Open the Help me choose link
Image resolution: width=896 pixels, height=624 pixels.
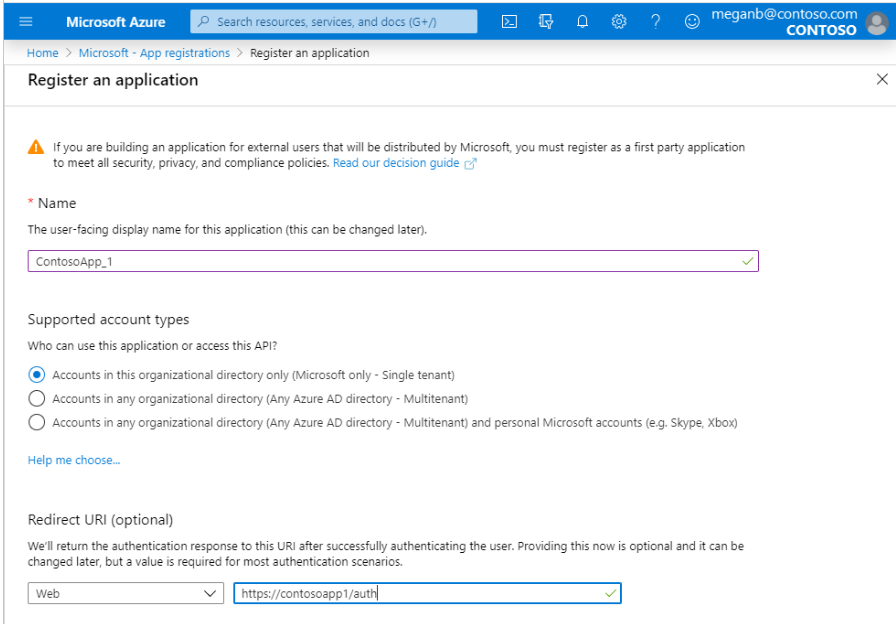pos(74,460)
